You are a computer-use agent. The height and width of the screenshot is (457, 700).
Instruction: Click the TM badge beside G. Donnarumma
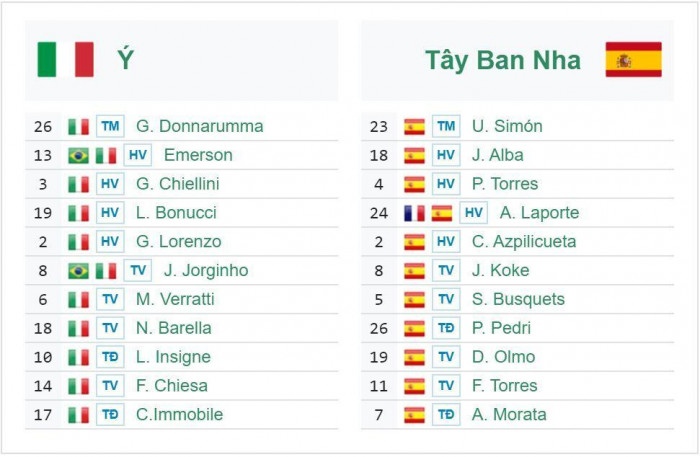[x=110, y=126]
